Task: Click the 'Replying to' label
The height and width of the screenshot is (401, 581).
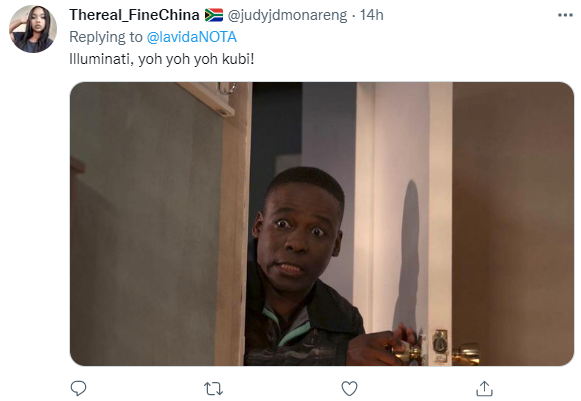Action: tap(106, 37)
